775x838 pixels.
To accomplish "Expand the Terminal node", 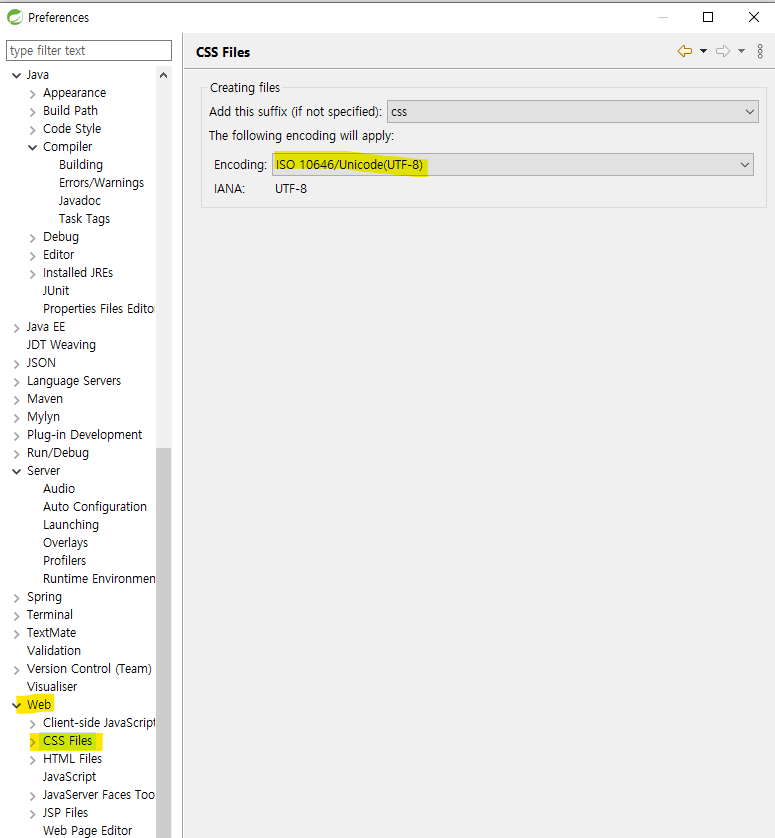I will point(17,616).
